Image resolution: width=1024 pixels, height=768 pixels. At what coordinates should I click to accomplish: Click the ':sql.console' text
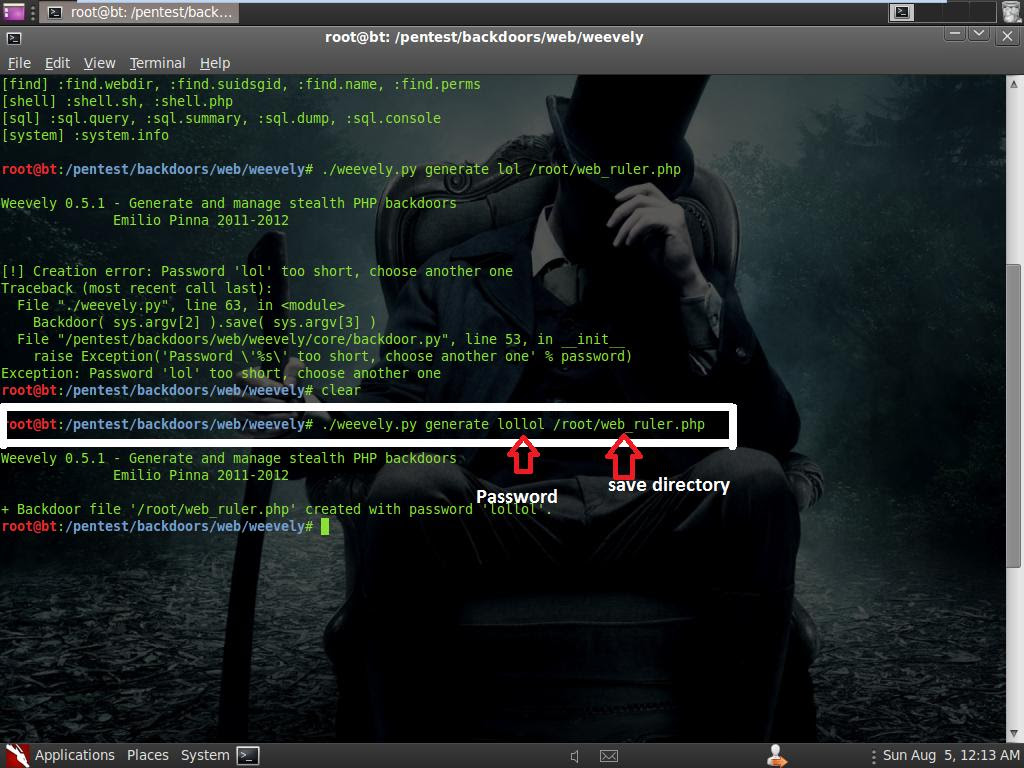click(x=393, y=118)
